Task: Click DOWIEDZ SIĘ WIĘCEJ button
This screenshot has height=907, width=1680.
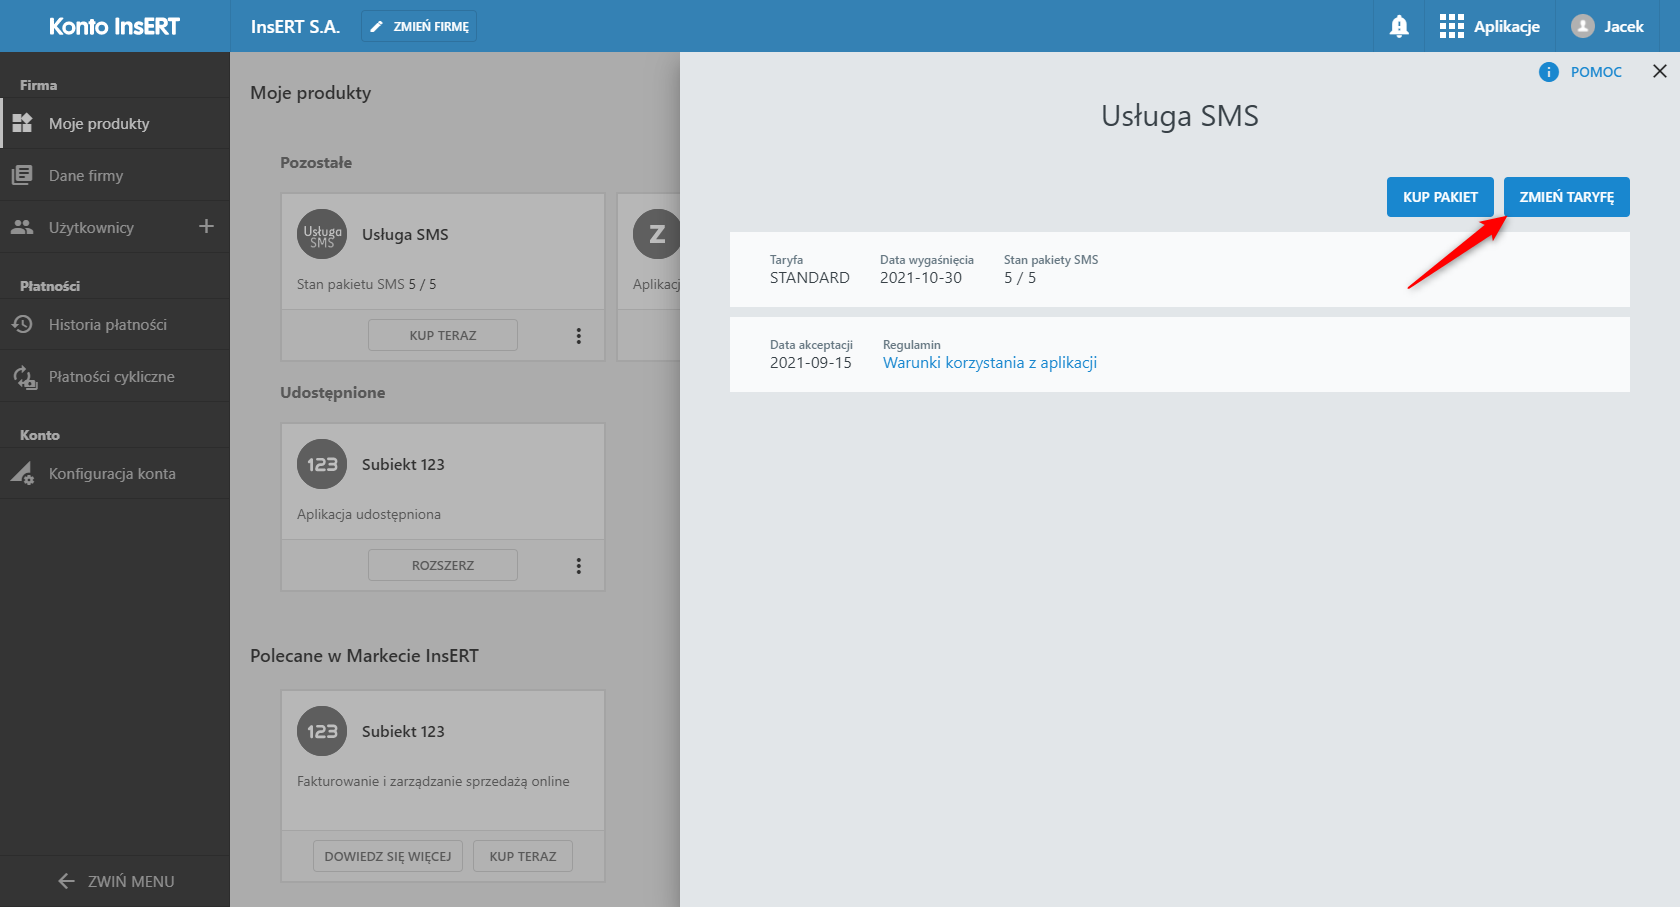Action: 388,856
